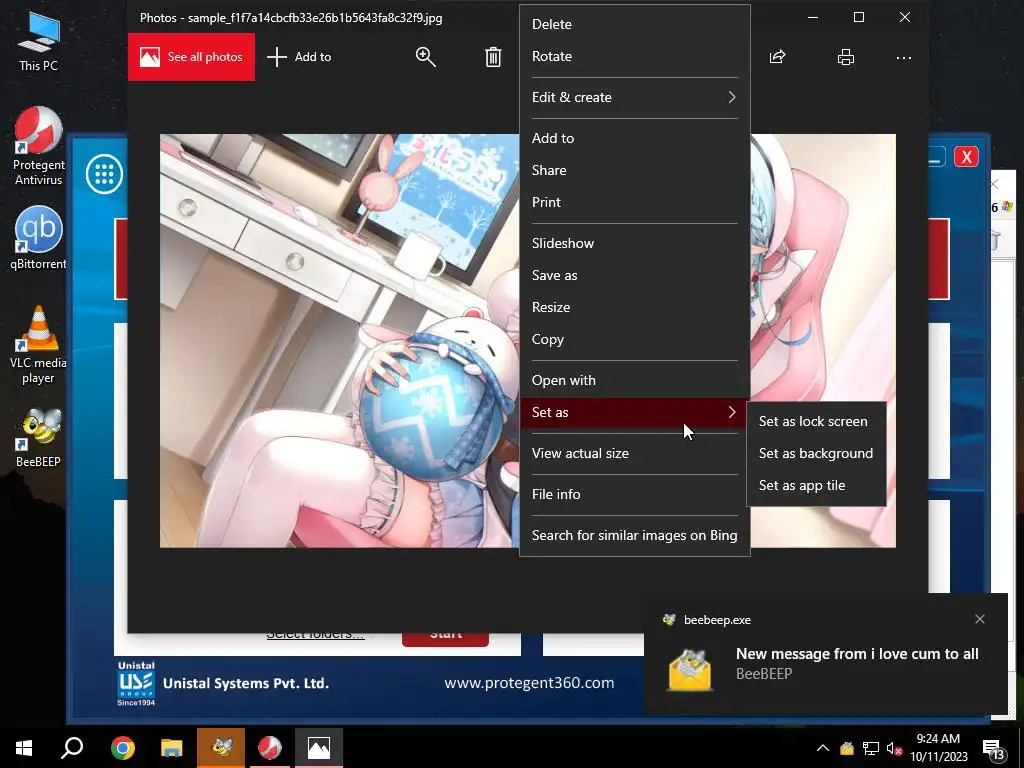Image resolution: width=1024 pixels, height=768 pixels.
Task: Choose View actual size
Action: (x=634, y=453)
